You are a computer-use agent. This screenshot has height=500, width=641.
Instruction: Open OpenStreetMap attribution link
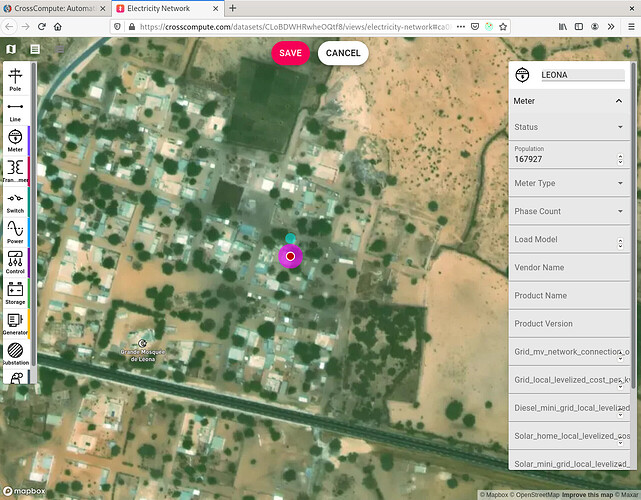tap(537, 495)
